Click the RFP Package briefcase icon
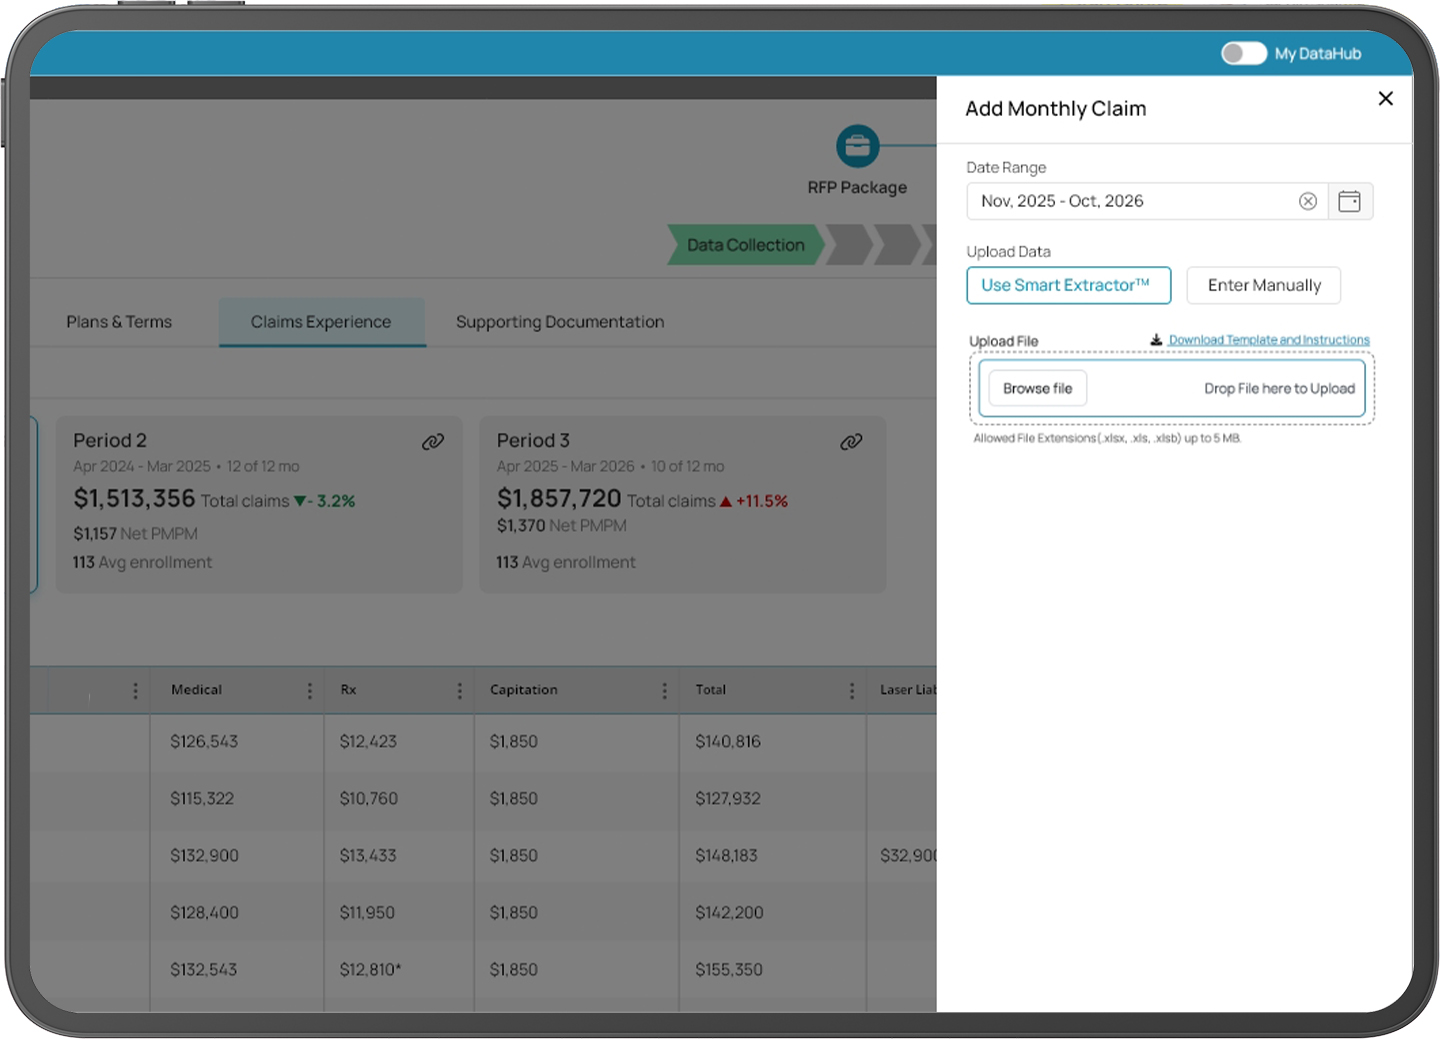1440x1039 pixels. click(857, 146)
